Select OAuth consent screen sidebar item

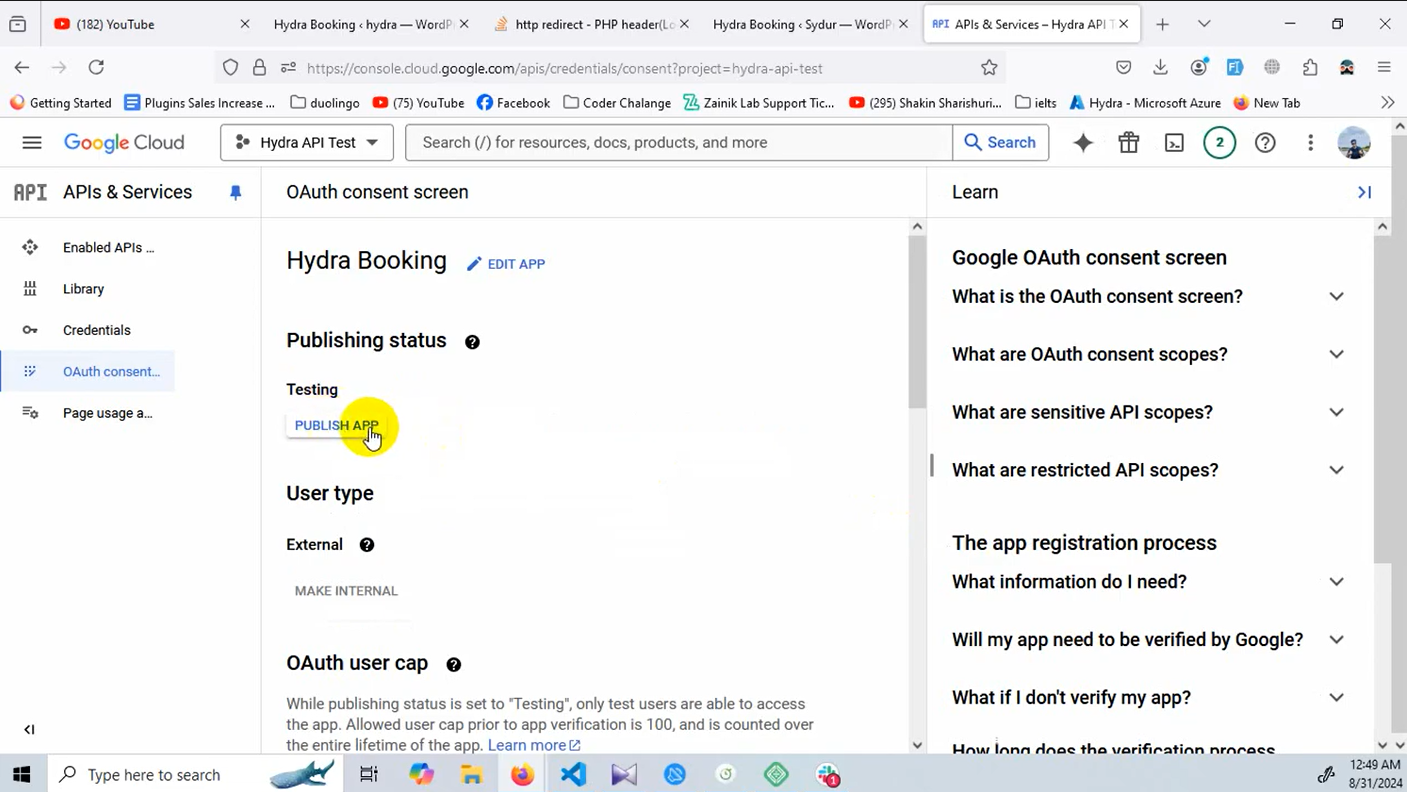[x=88, y=371]
